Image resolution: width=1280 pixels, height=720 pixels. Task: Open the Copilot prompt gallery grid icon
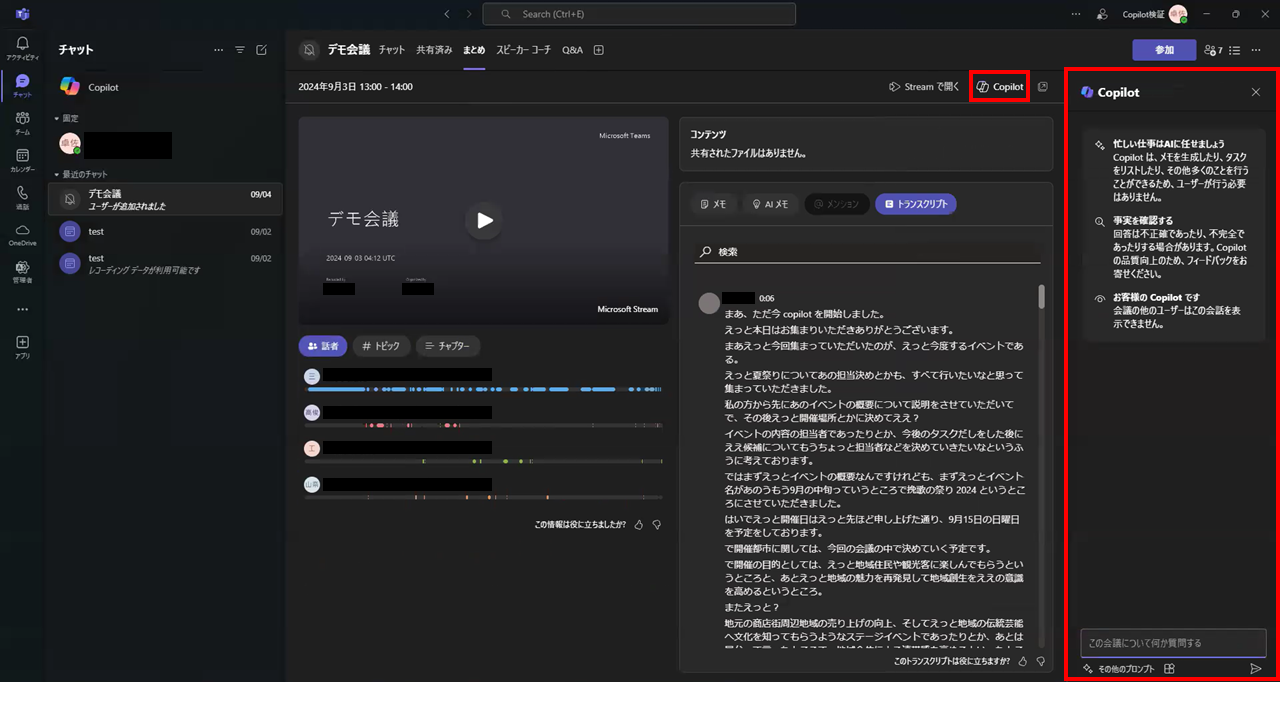[x=1169, y=669]
